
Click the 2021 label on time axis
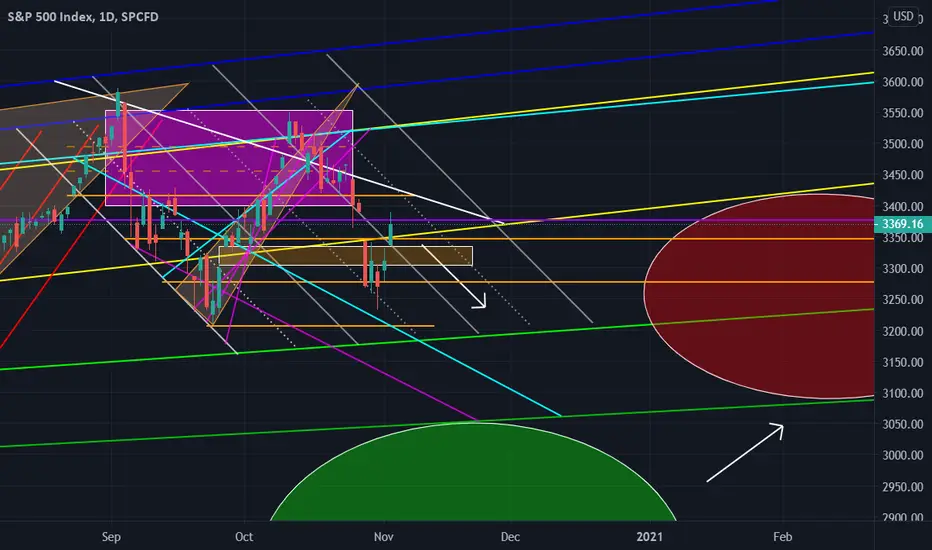pyautogui.click(x=649, y=537)
